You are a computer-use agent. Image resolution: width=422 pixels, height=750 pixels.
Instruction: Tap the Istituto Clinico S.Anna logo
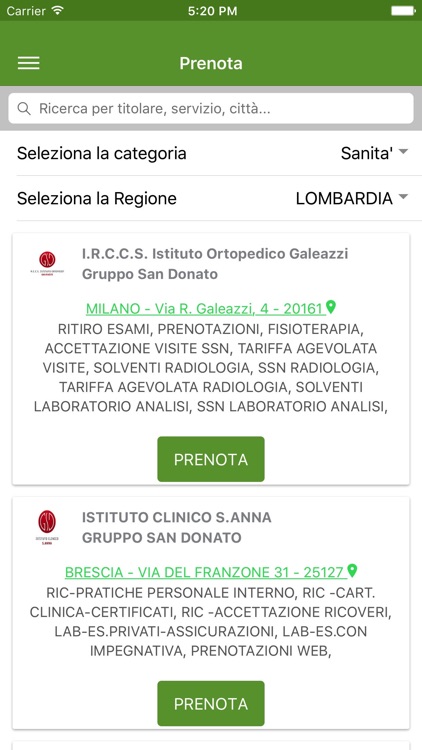tap(47, 528)
